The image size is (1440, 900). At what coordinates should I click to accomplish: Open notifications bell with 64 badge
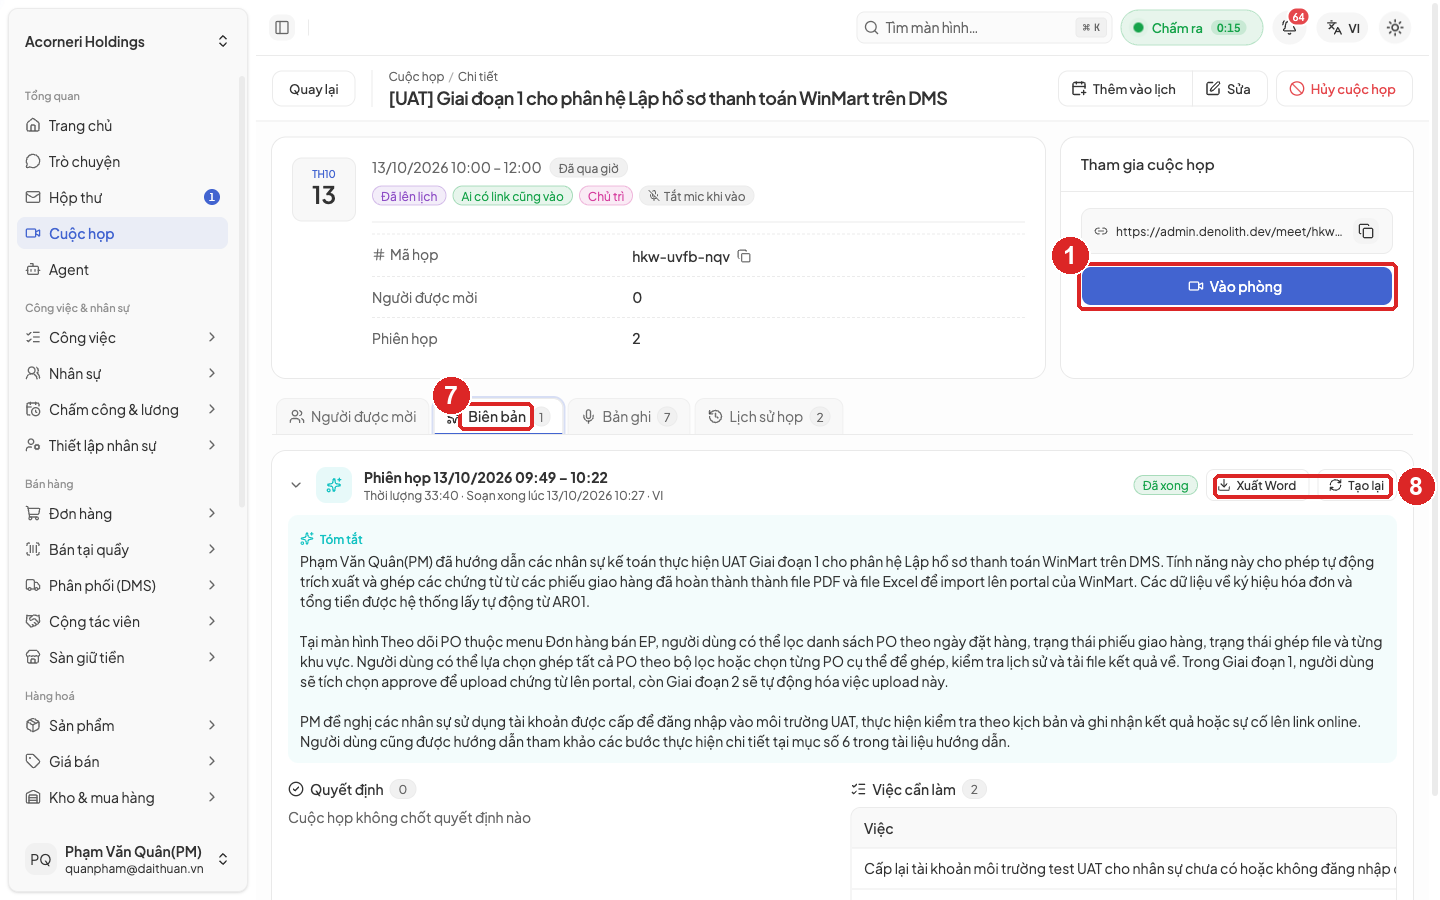click(1290, 28)
